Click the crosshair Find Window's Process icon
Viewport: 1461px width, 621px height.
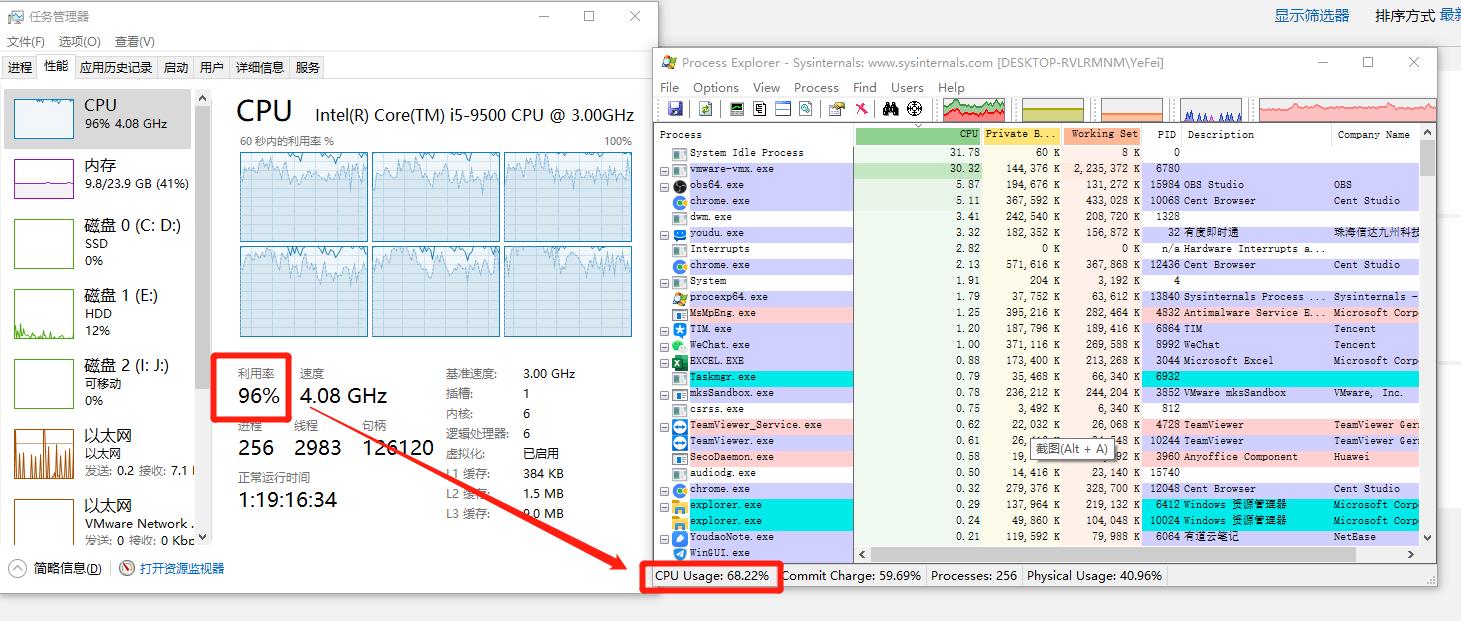tap(914, 109)
